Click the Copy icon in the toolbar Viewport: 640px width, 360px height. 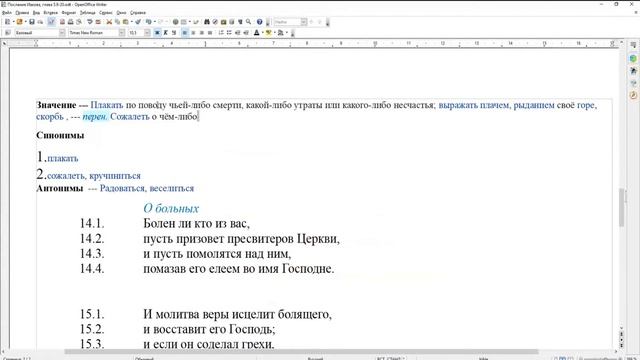pyautogui.click(x=117, y=22)
